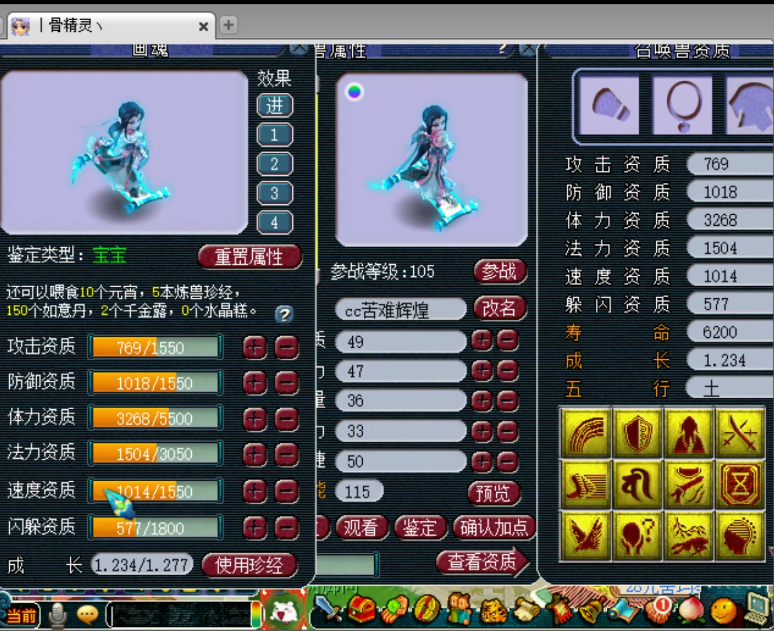Select the half-dark shield skill icon
774x631 pixels.
(x=637, y=434)
